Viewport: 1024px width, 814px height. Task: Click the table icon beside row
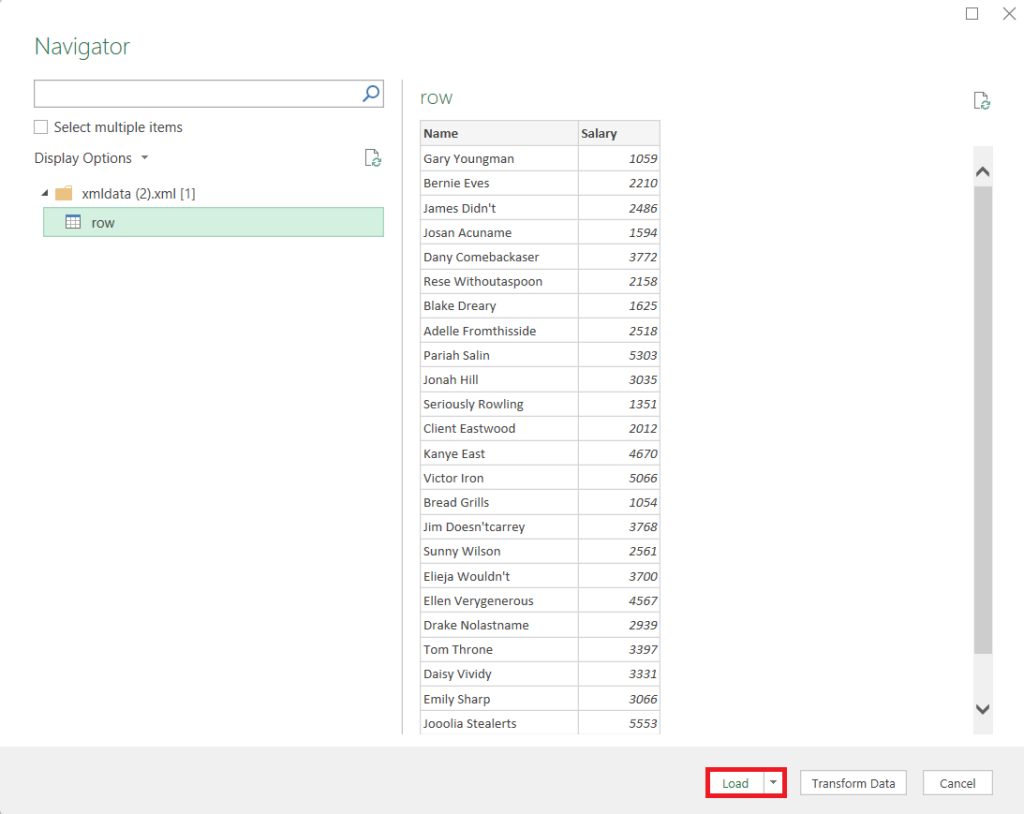(x=73, y=222)
